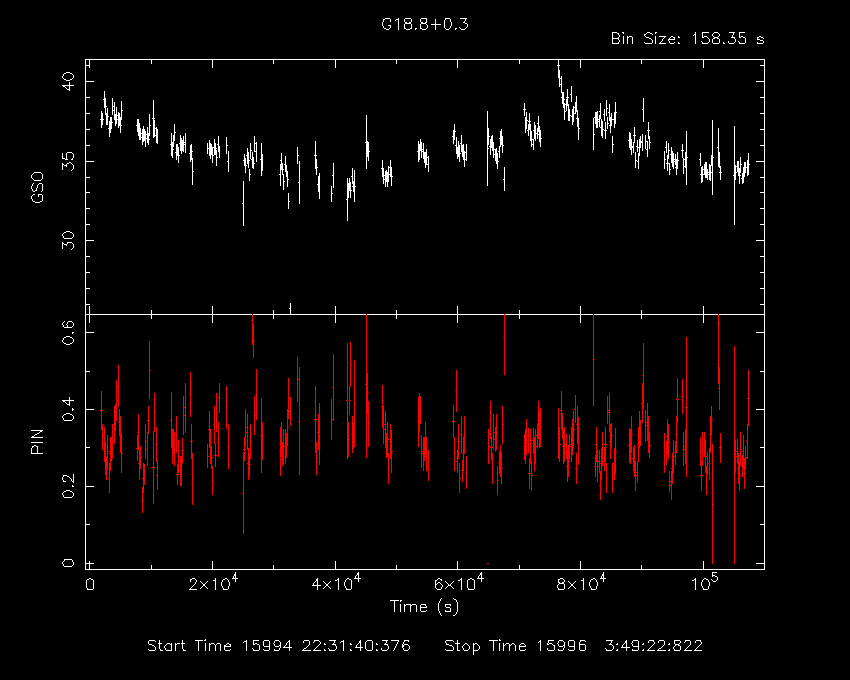The height and width of the screenshot is (680, 850).
Task: Click the Time (s) x-axis label
Action: (424, 606)
